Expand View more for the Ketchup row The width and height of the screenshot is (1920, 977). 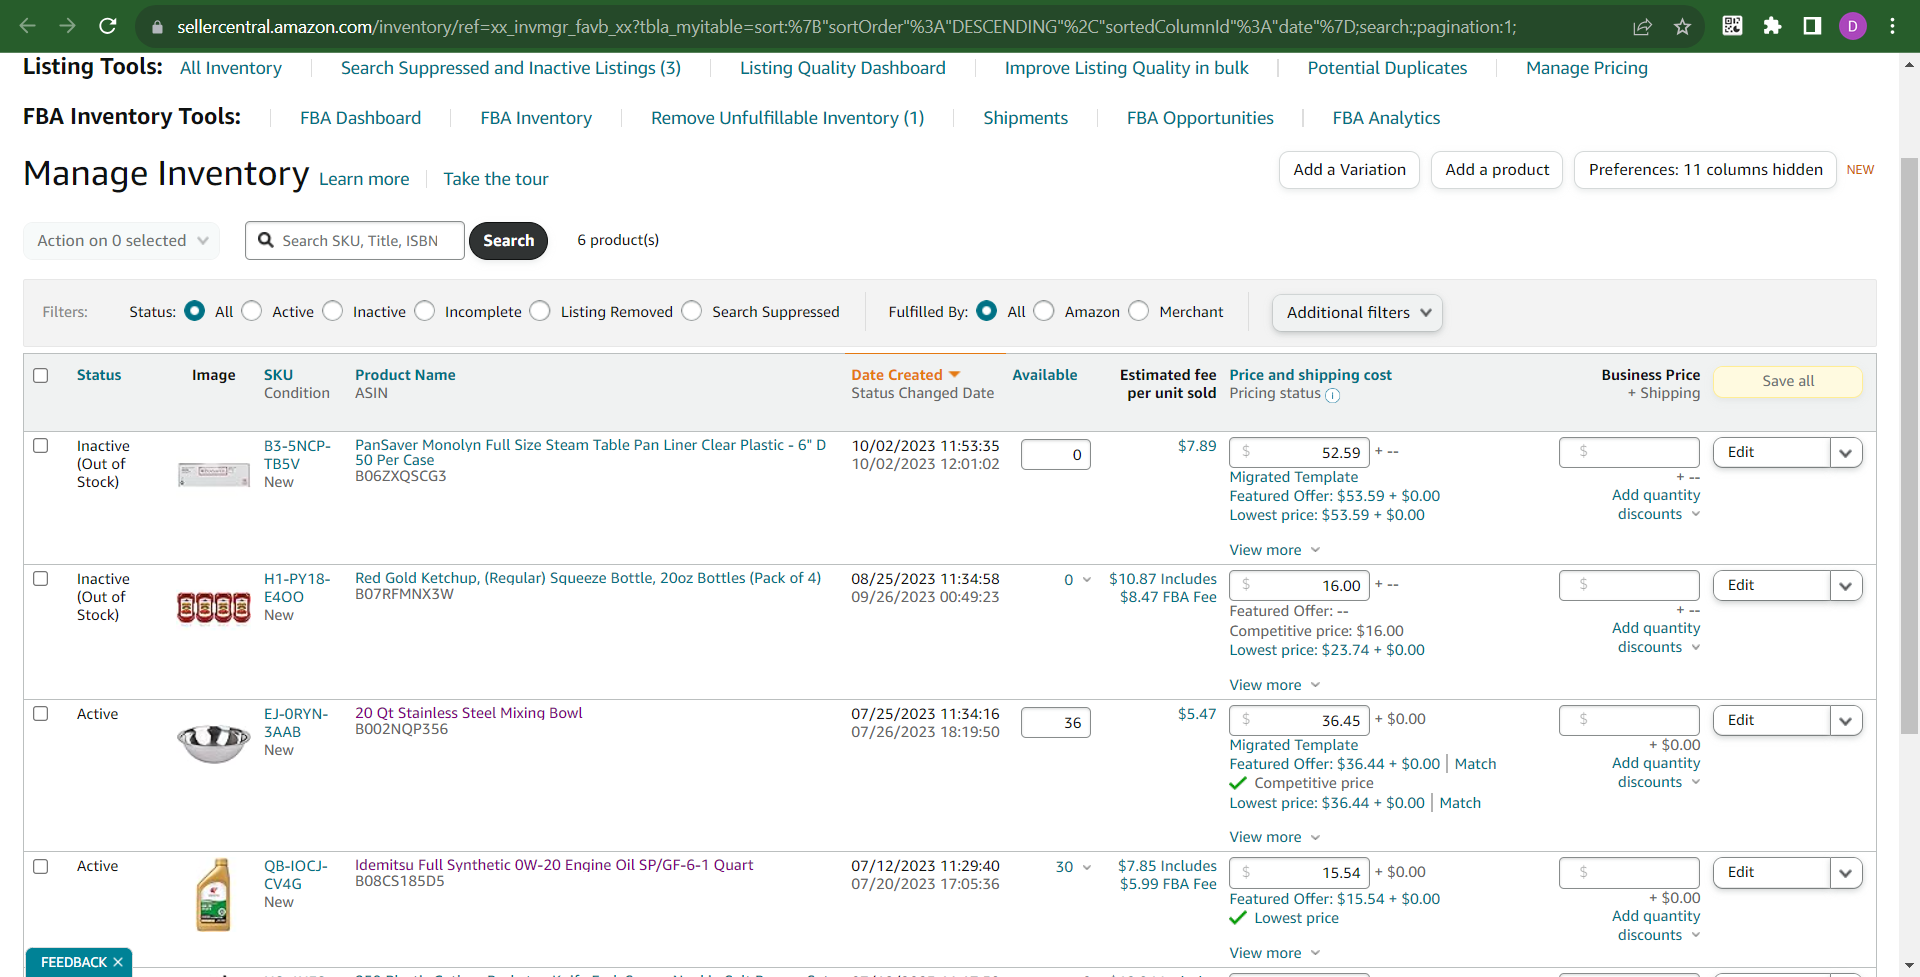click(1275, 685)
